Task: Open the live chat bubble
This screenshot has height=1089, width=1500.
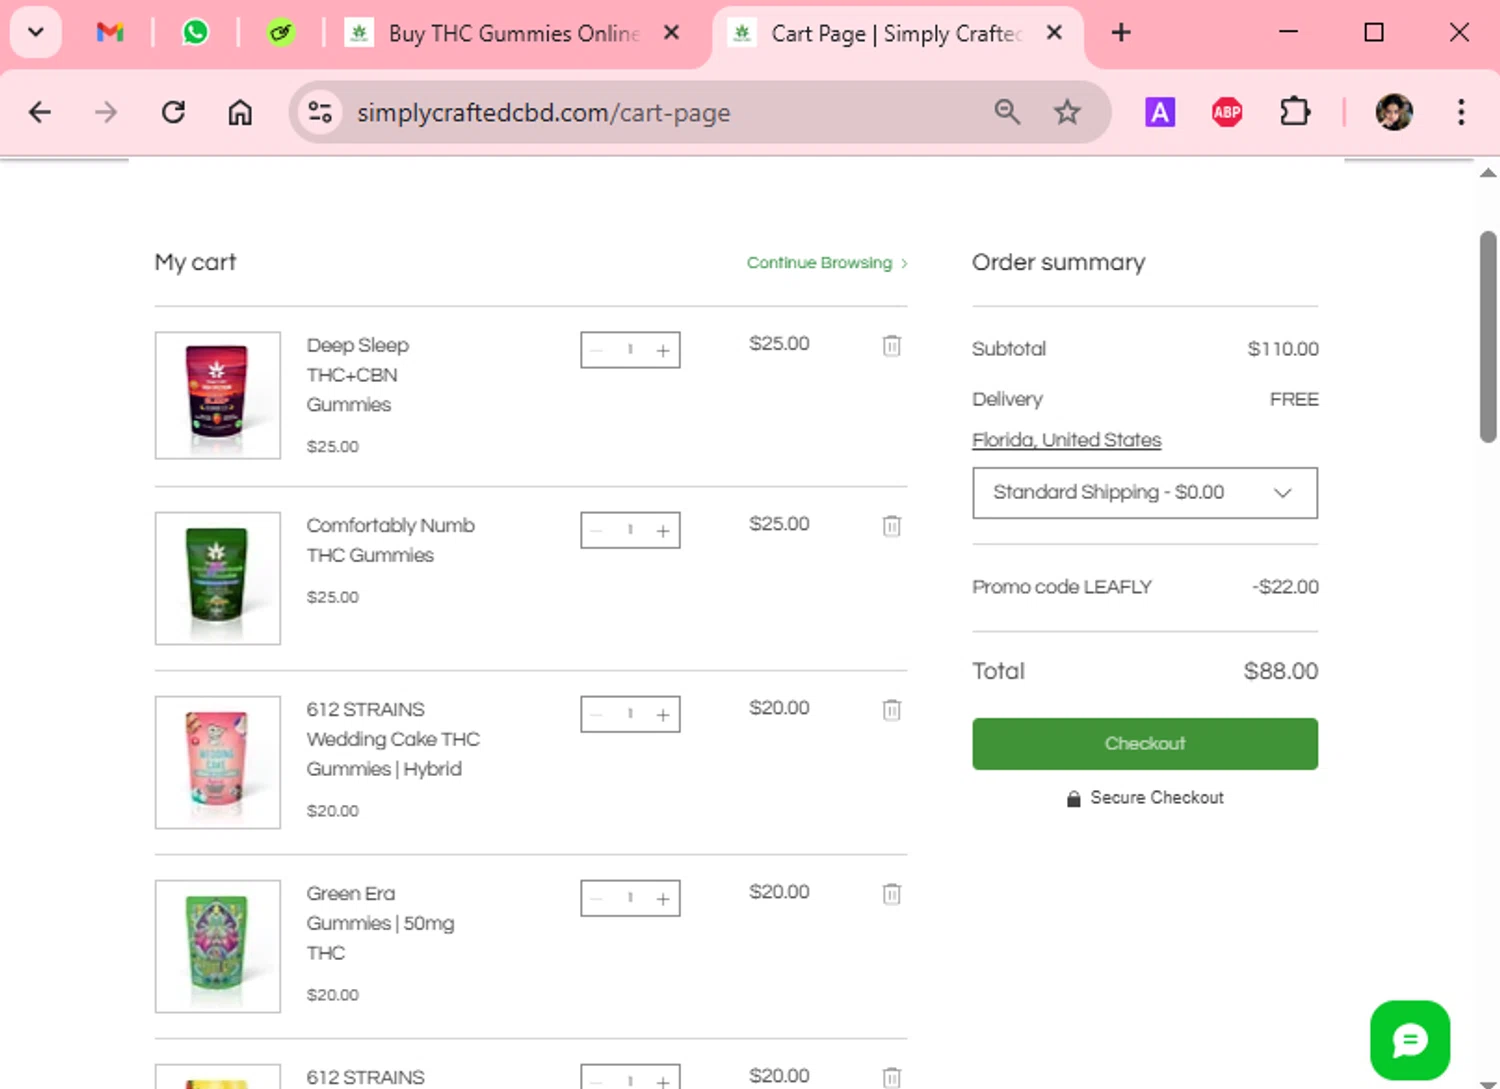Action: coord(1410,1041)
